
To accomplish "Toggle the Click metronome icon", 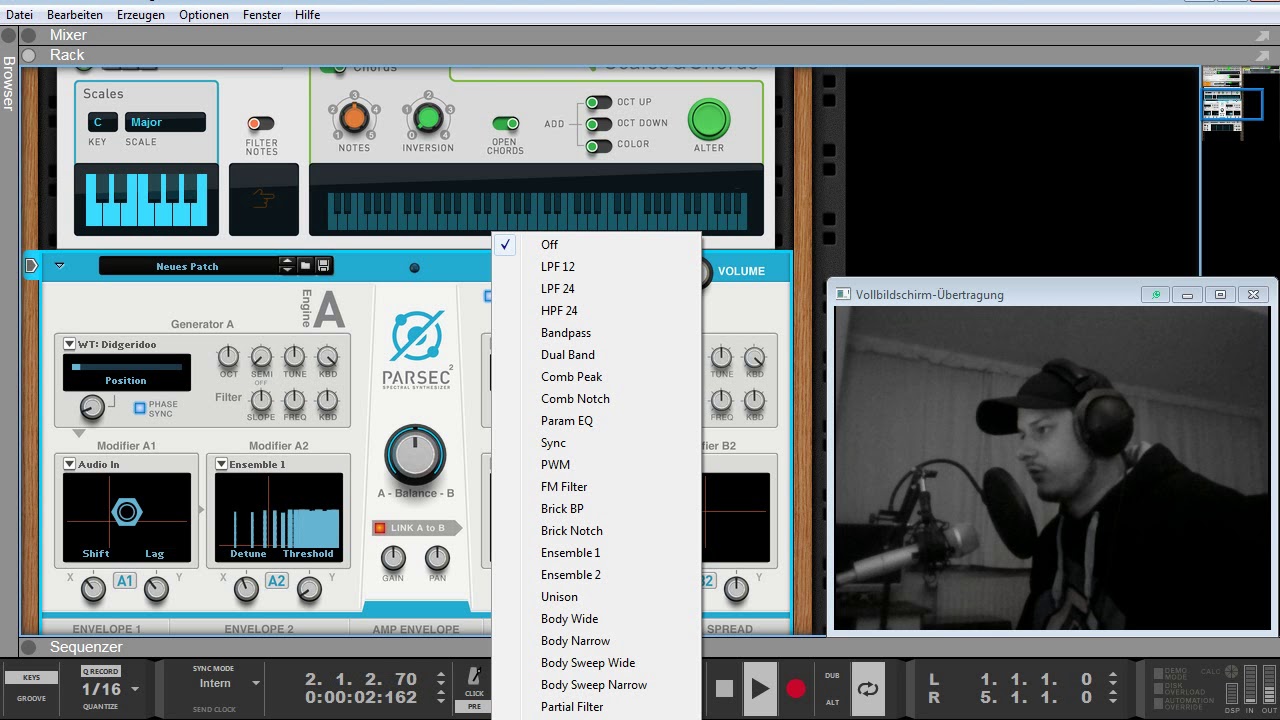I will (474, 677).
